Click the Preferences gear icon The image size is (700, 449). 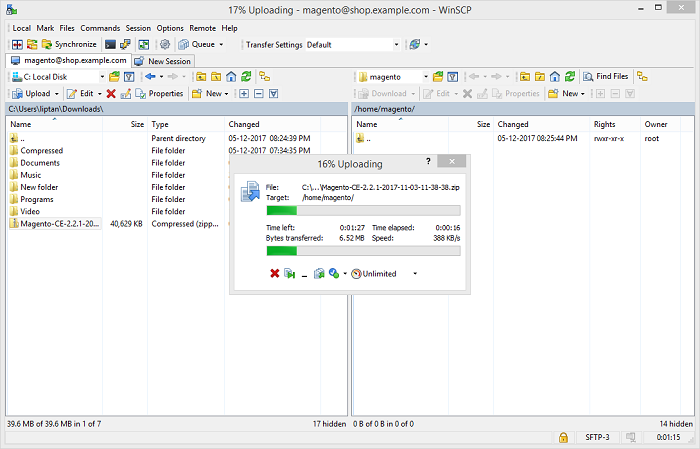pyautogui.click(x=165, y=44)
